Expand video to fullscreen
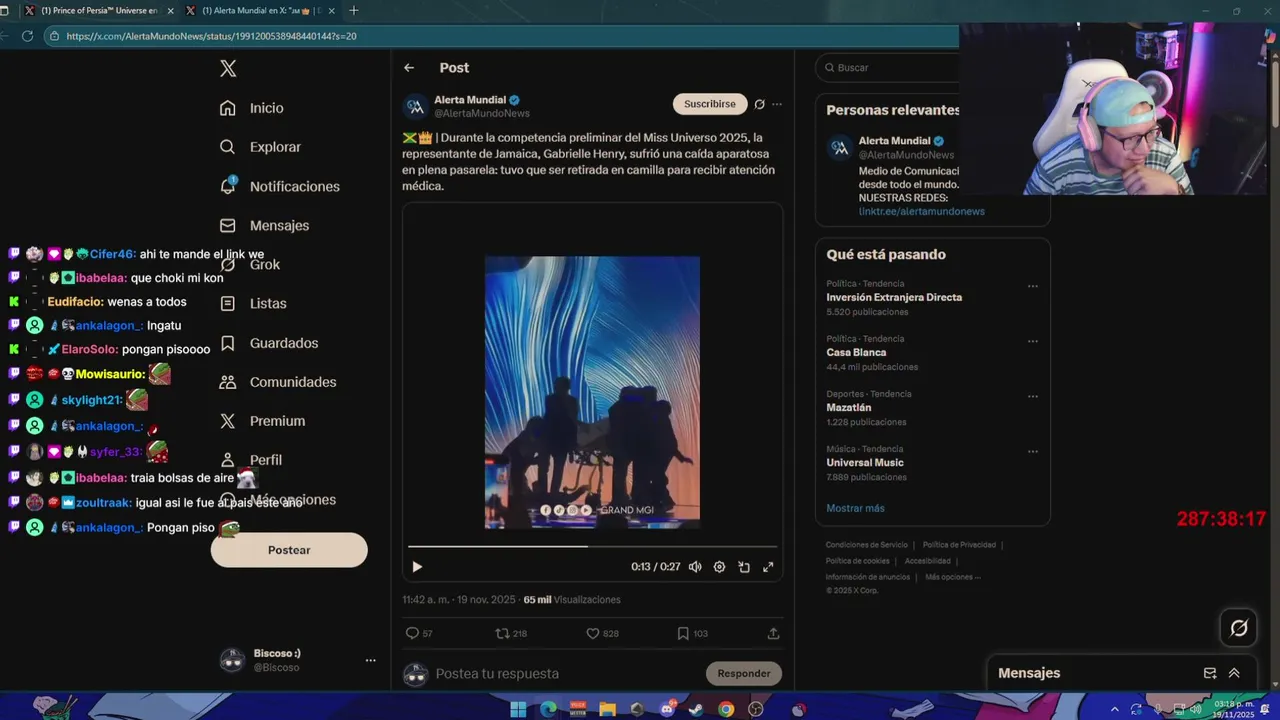 point(768,567)
